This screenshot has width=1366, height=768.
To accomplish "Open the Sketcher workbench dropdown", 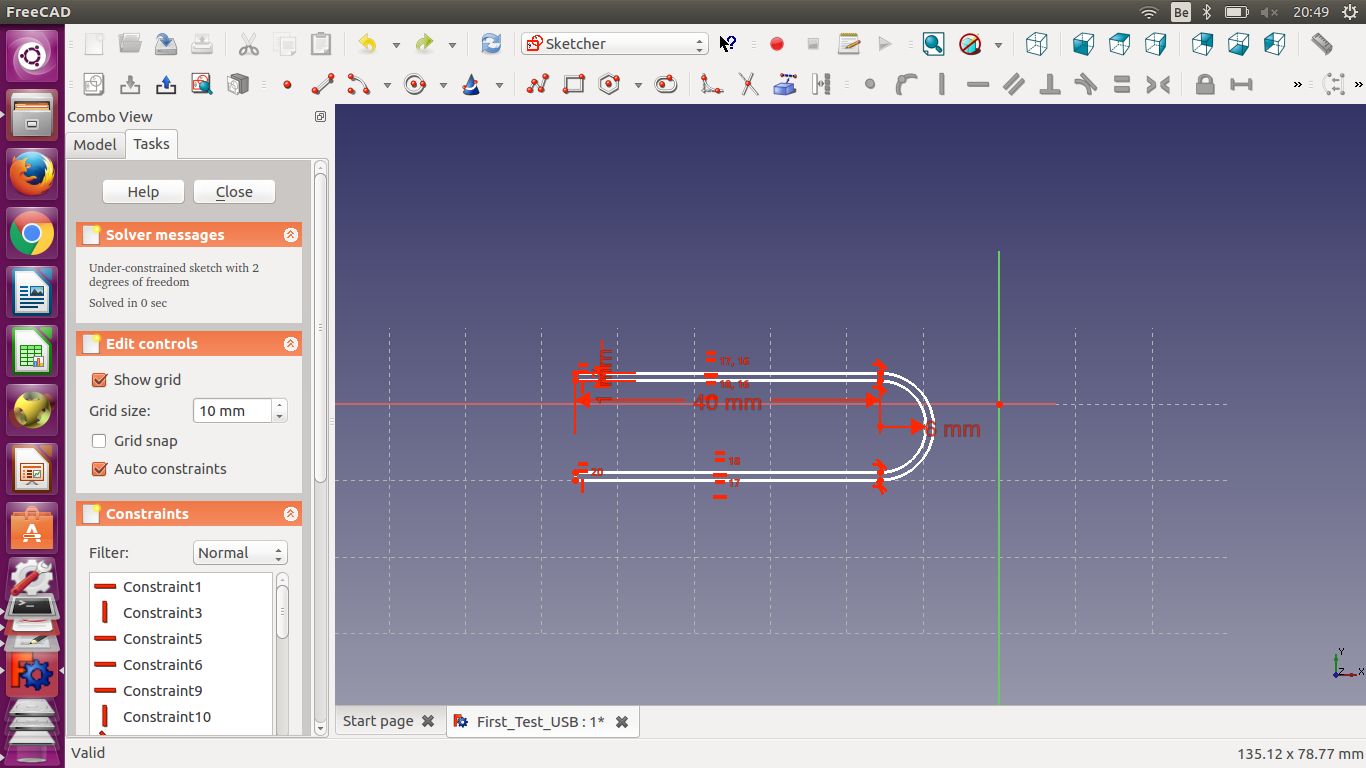I will (x=614, y=44).
